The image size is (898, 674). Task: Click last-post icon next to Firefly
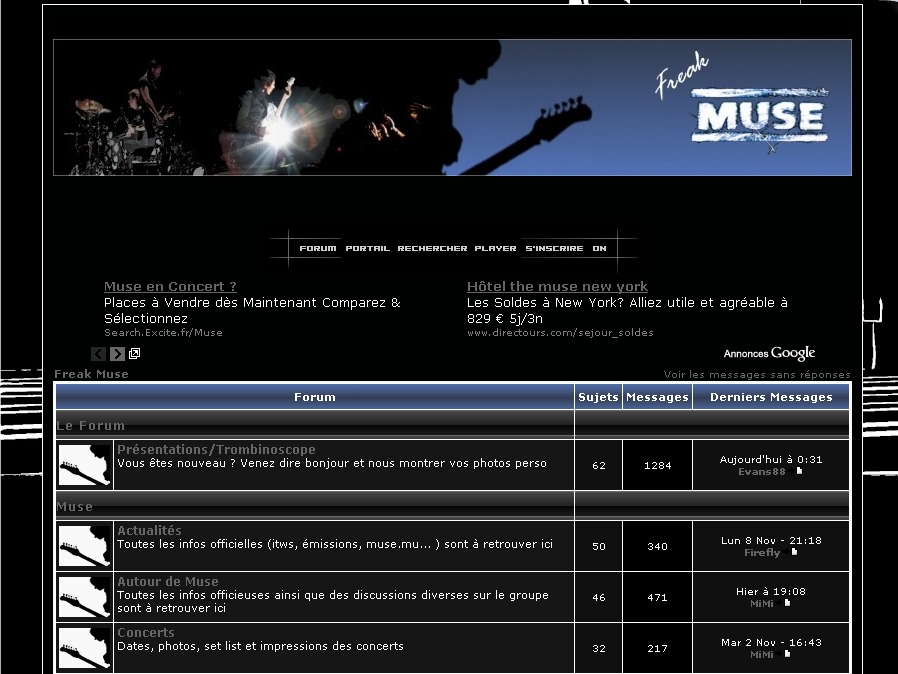(793, 552)
